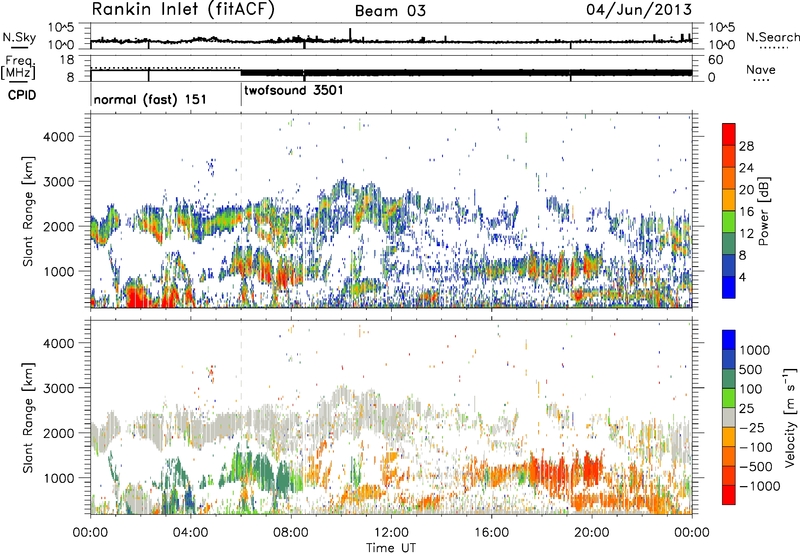
Task: Click the velocity panel 'Slant Range [km]' label
Action: [28, 417]
